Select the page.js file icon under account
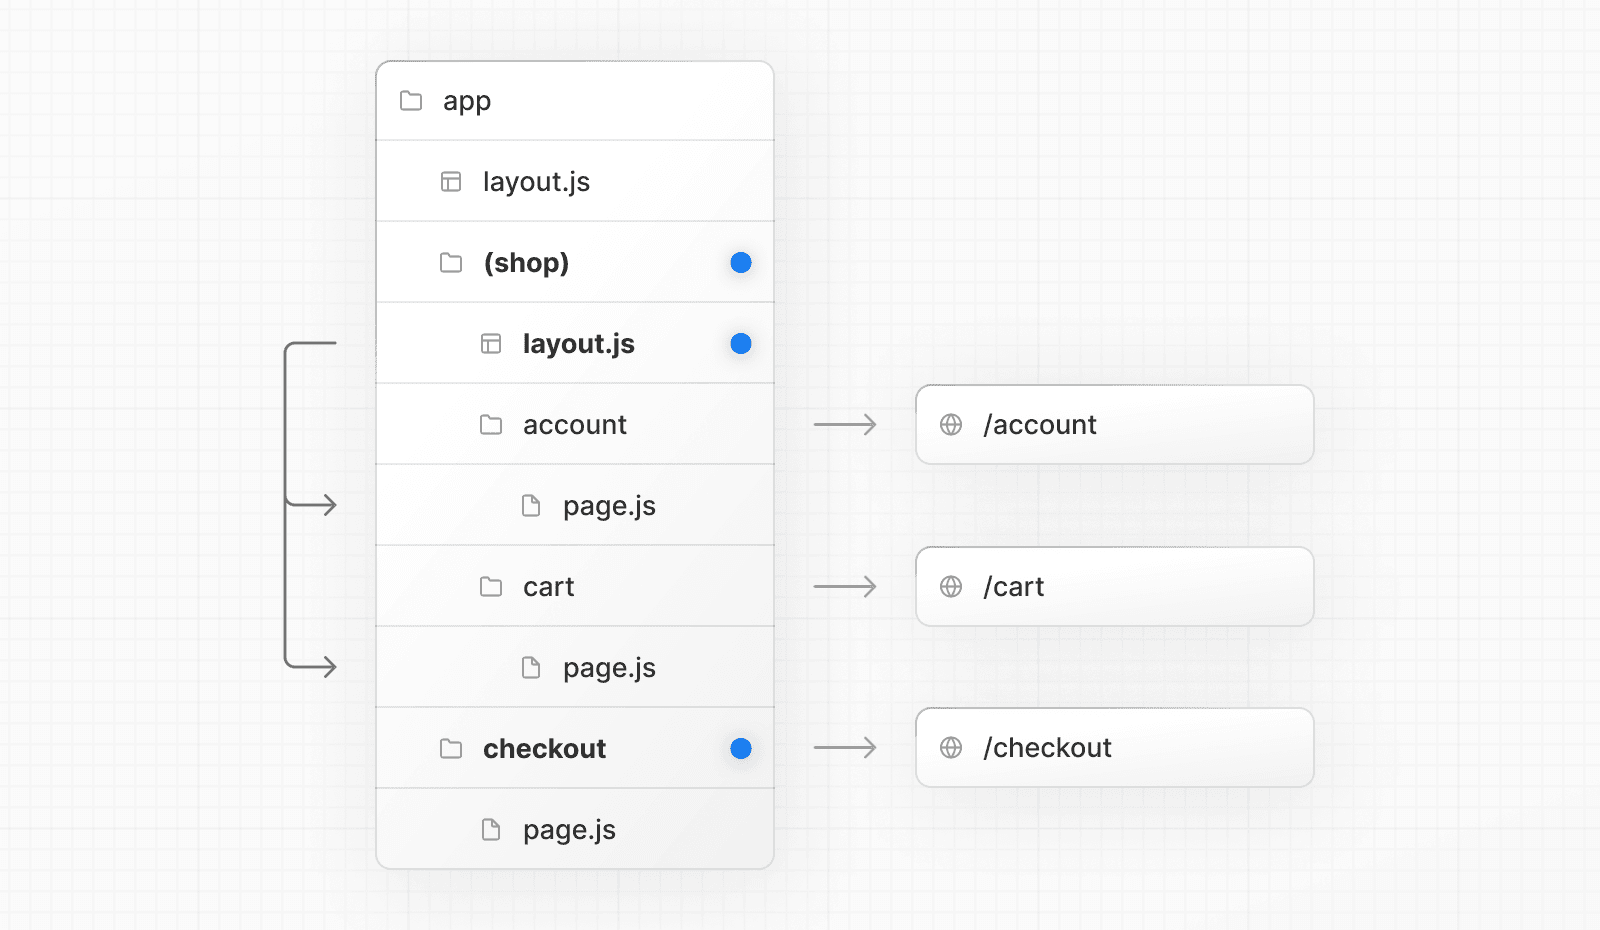1600x930 pixels. tap(530, 505)
